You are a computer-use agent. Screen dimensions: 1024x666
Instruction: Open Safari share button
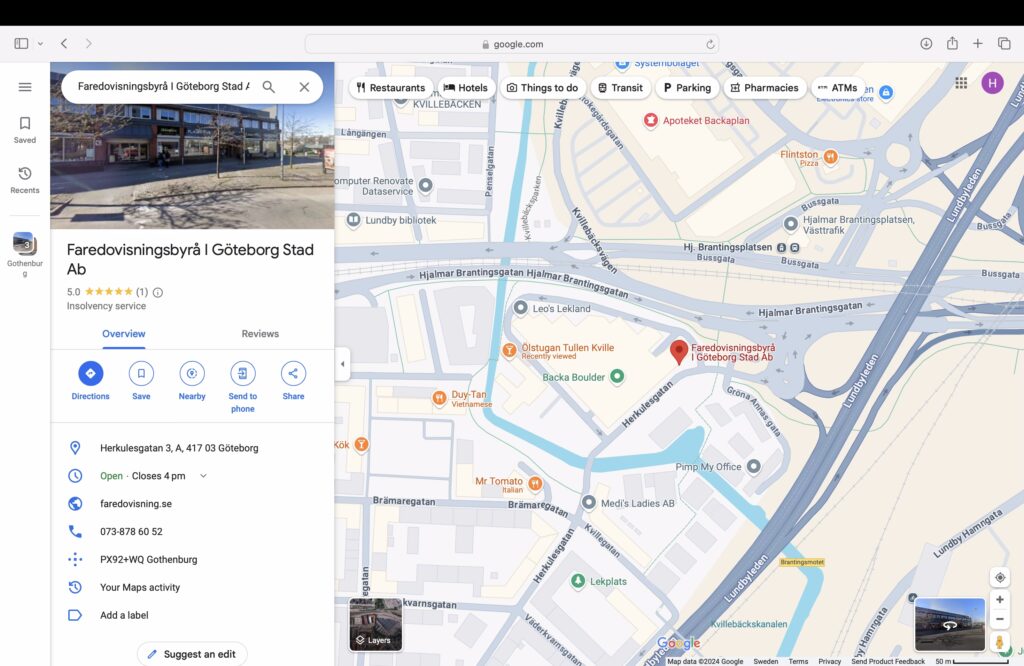click(952, 43)
